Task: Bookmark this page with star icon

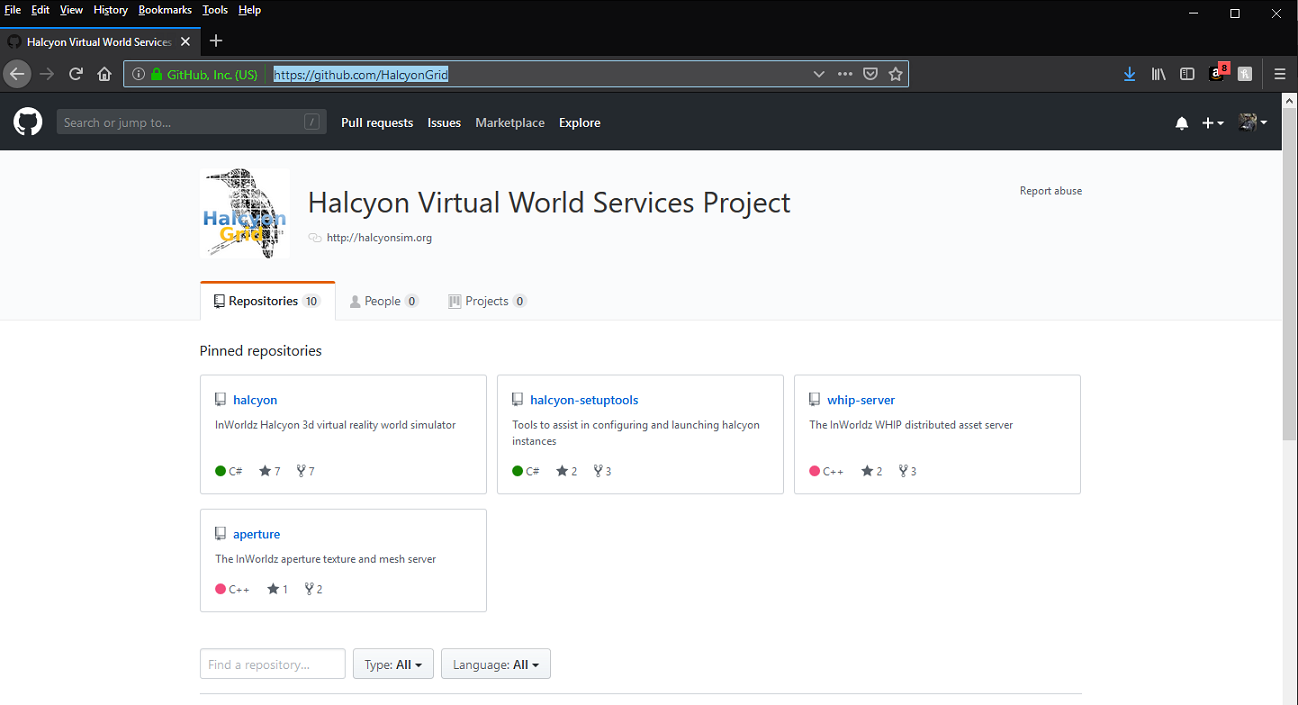Action: click(x=895, y=74)
